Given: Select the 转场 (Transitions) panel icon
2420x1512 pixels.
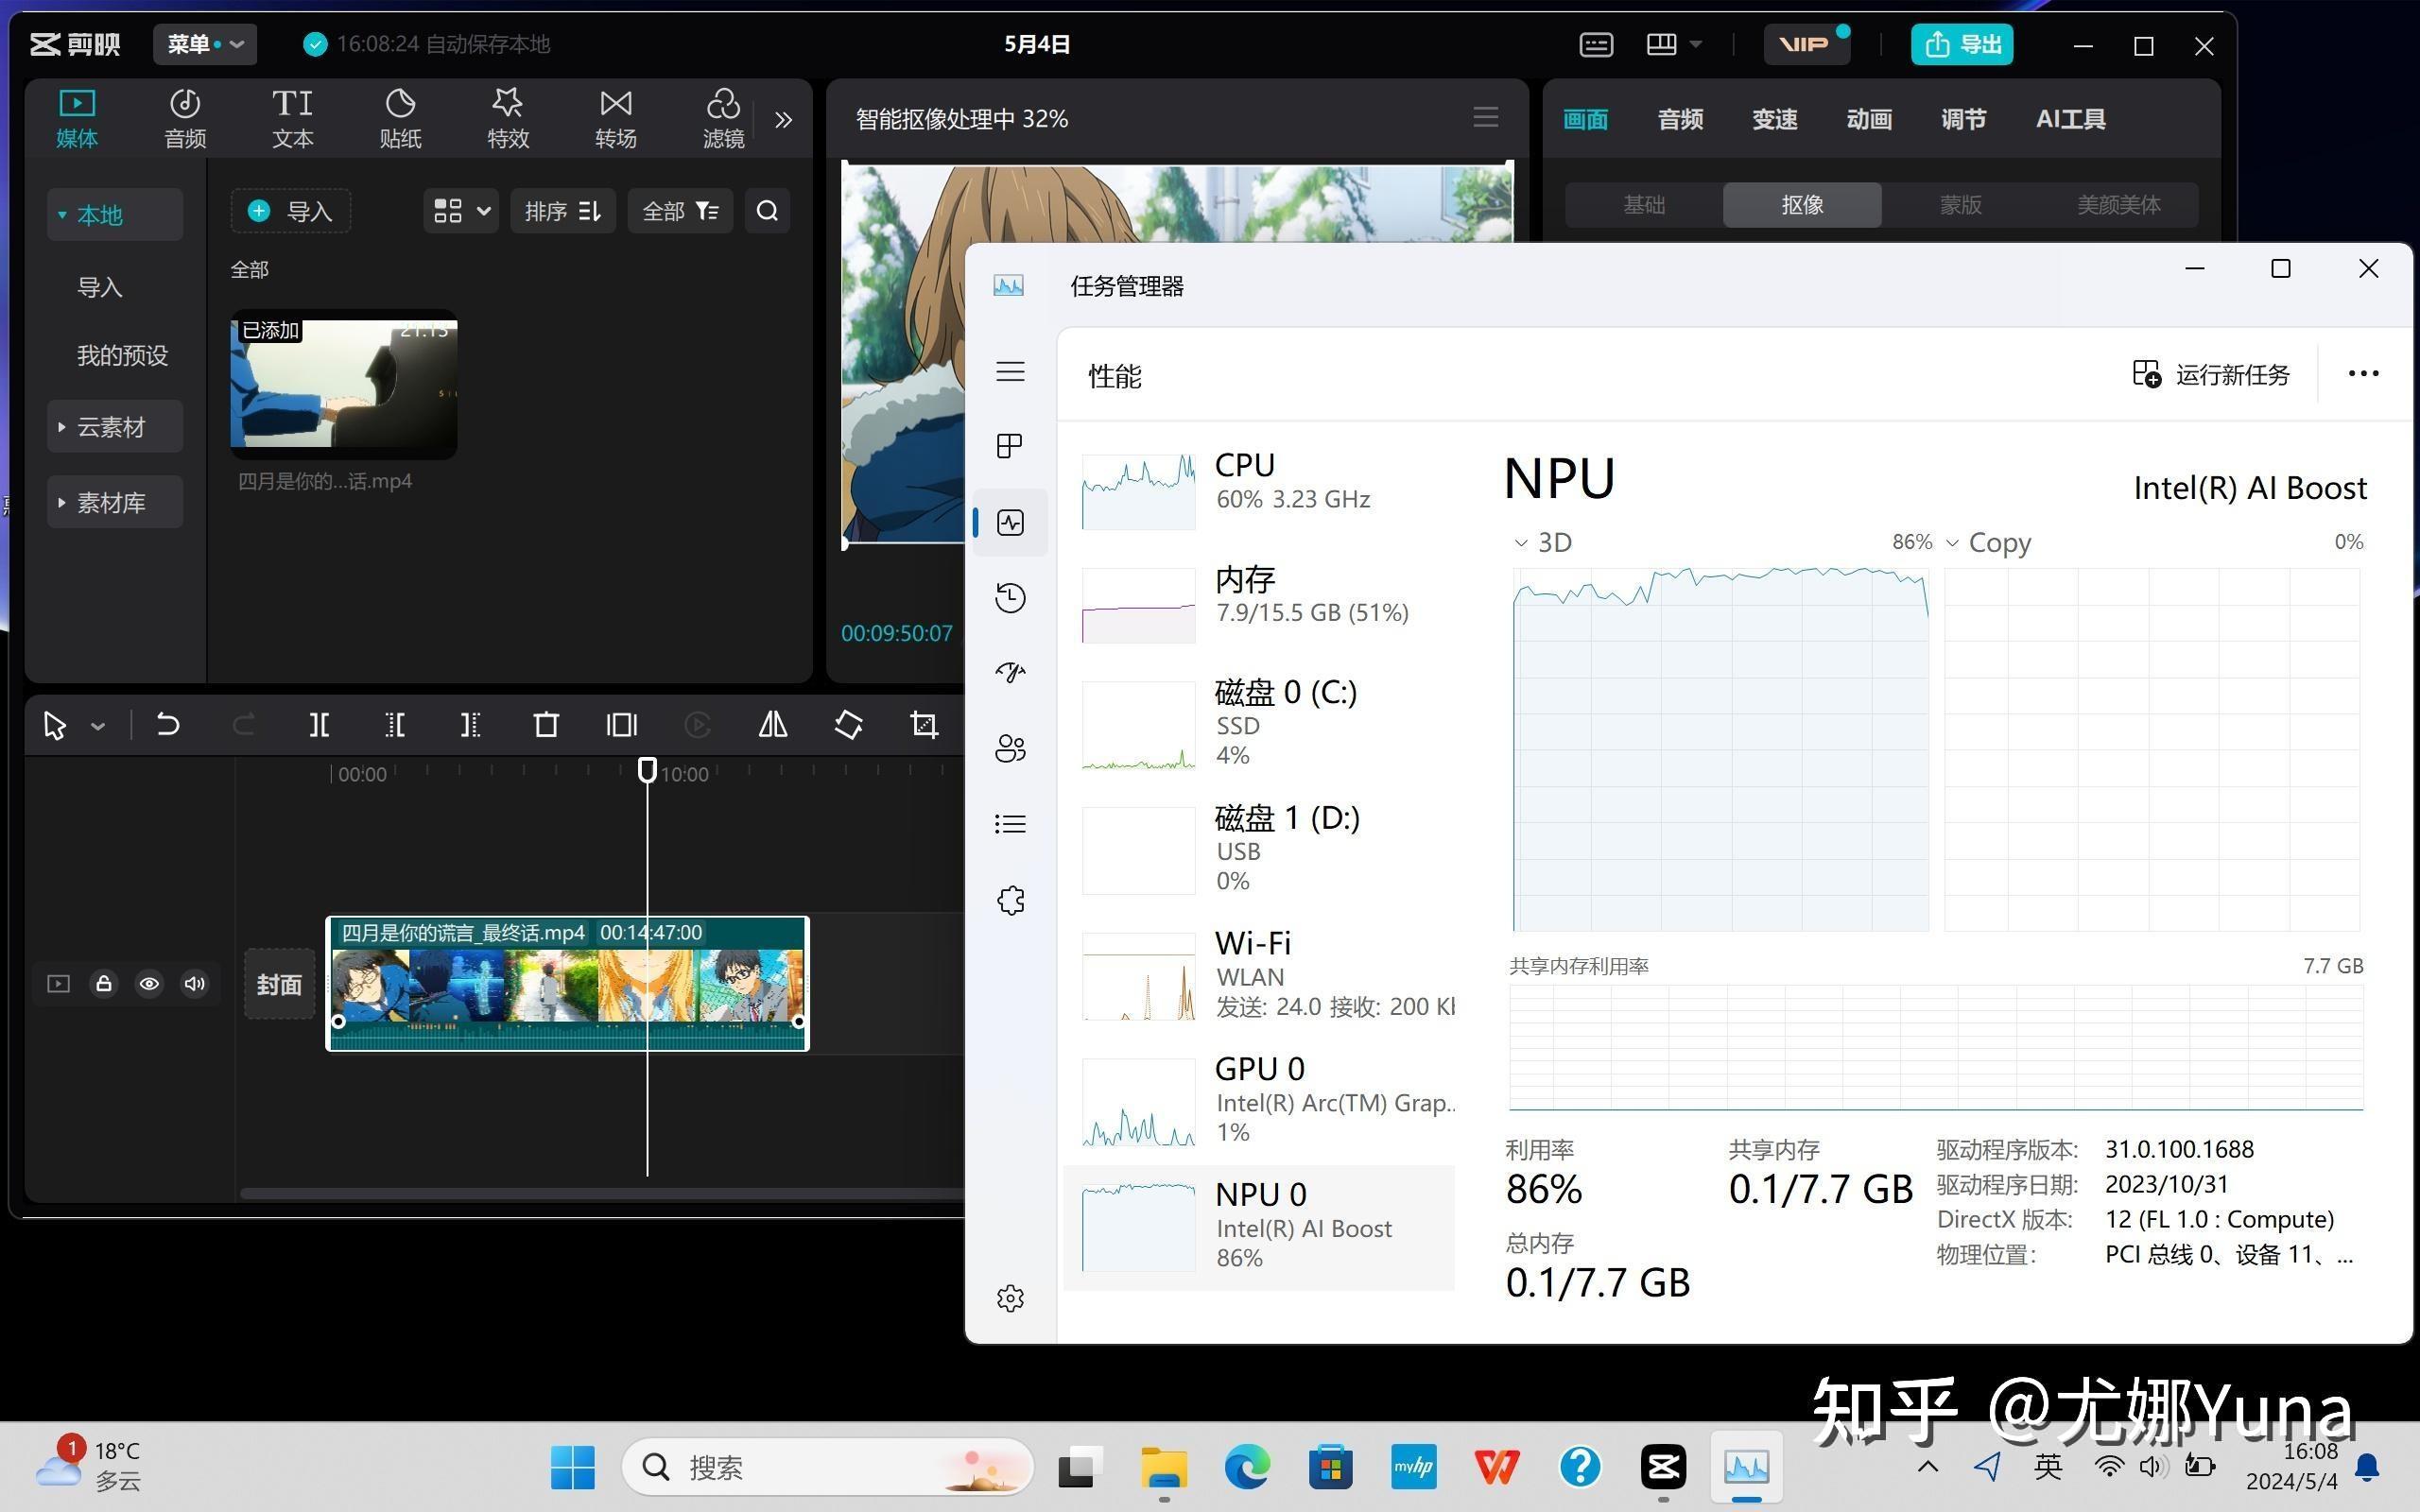Looking at the screenshot, I should point(615,117).
